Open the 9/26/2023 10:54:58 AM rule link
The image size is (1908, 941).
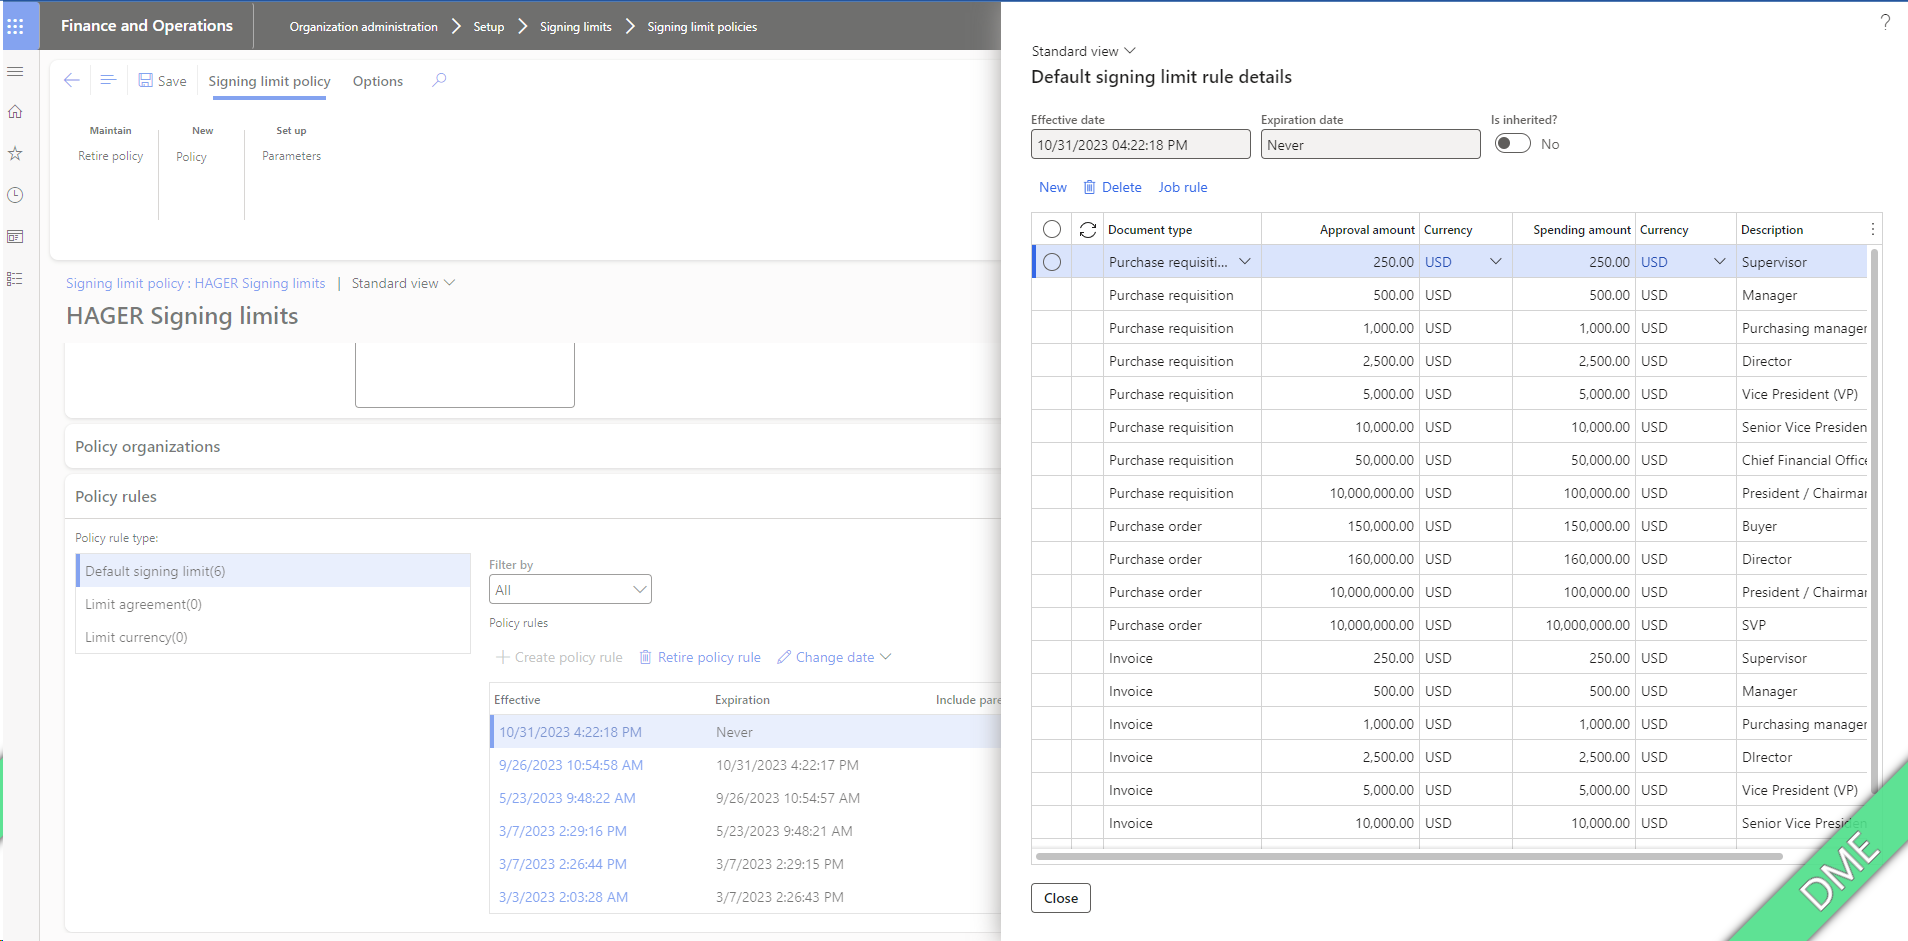pos(571,765)
